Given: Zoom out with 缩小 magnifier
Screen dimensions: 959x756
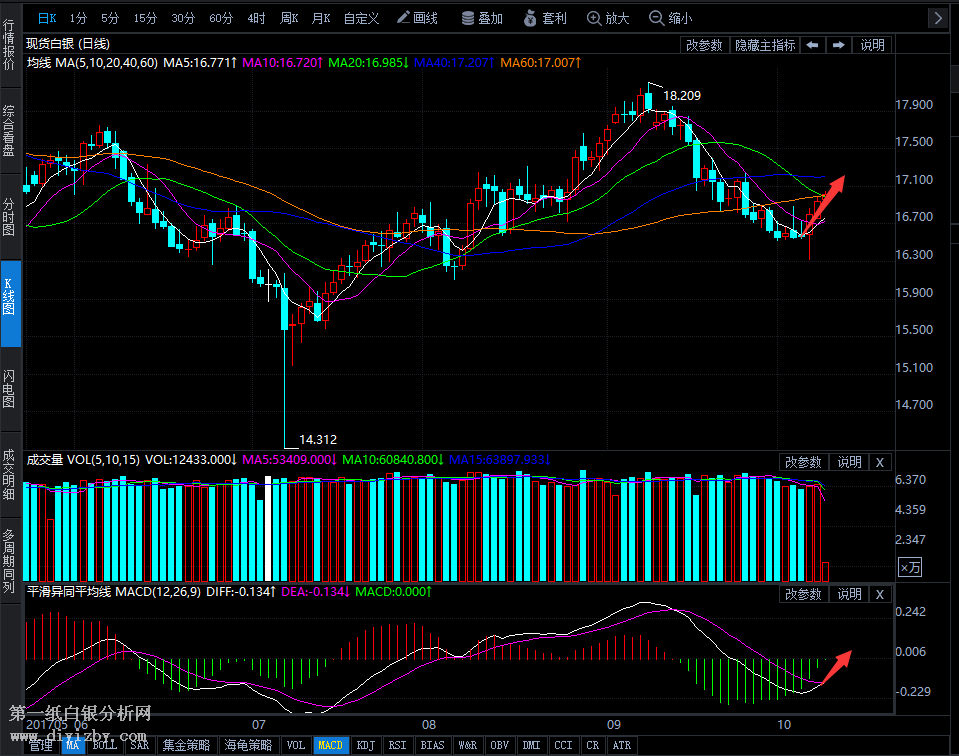Looking at the screenshot, I should [670, 18].
